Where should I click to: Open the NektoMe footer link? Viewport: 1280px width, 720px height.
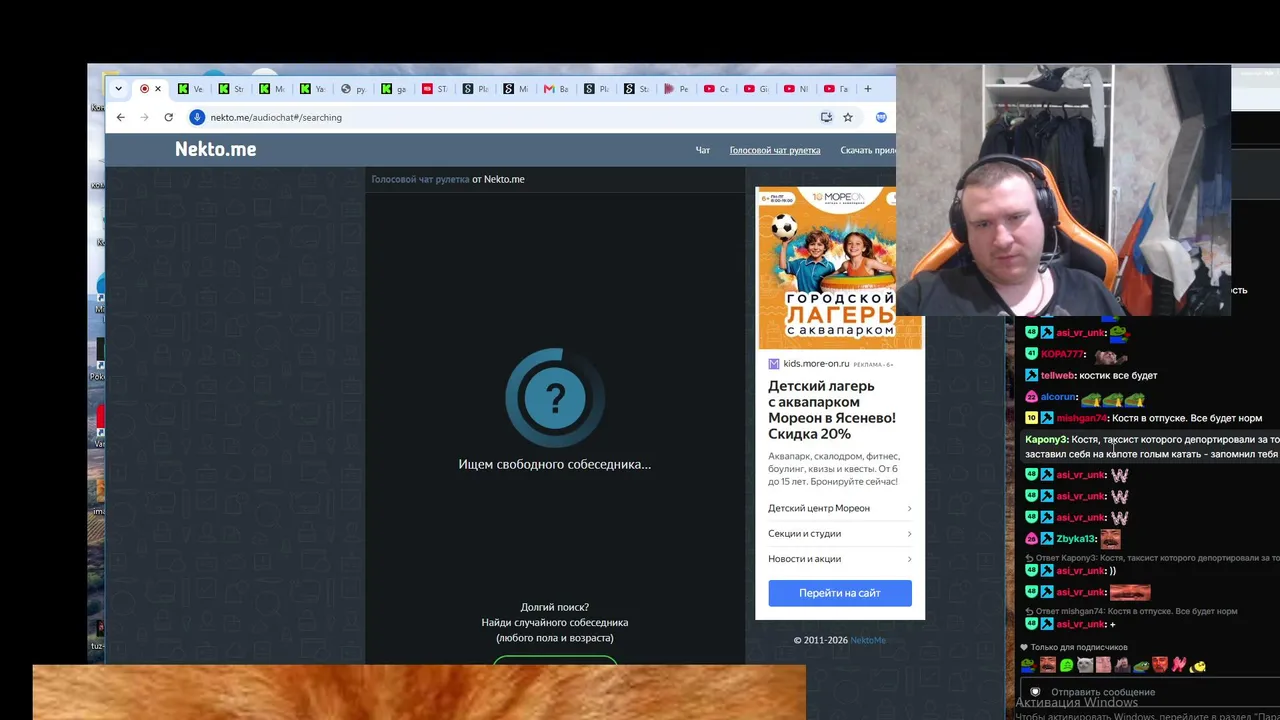(868, 640)
